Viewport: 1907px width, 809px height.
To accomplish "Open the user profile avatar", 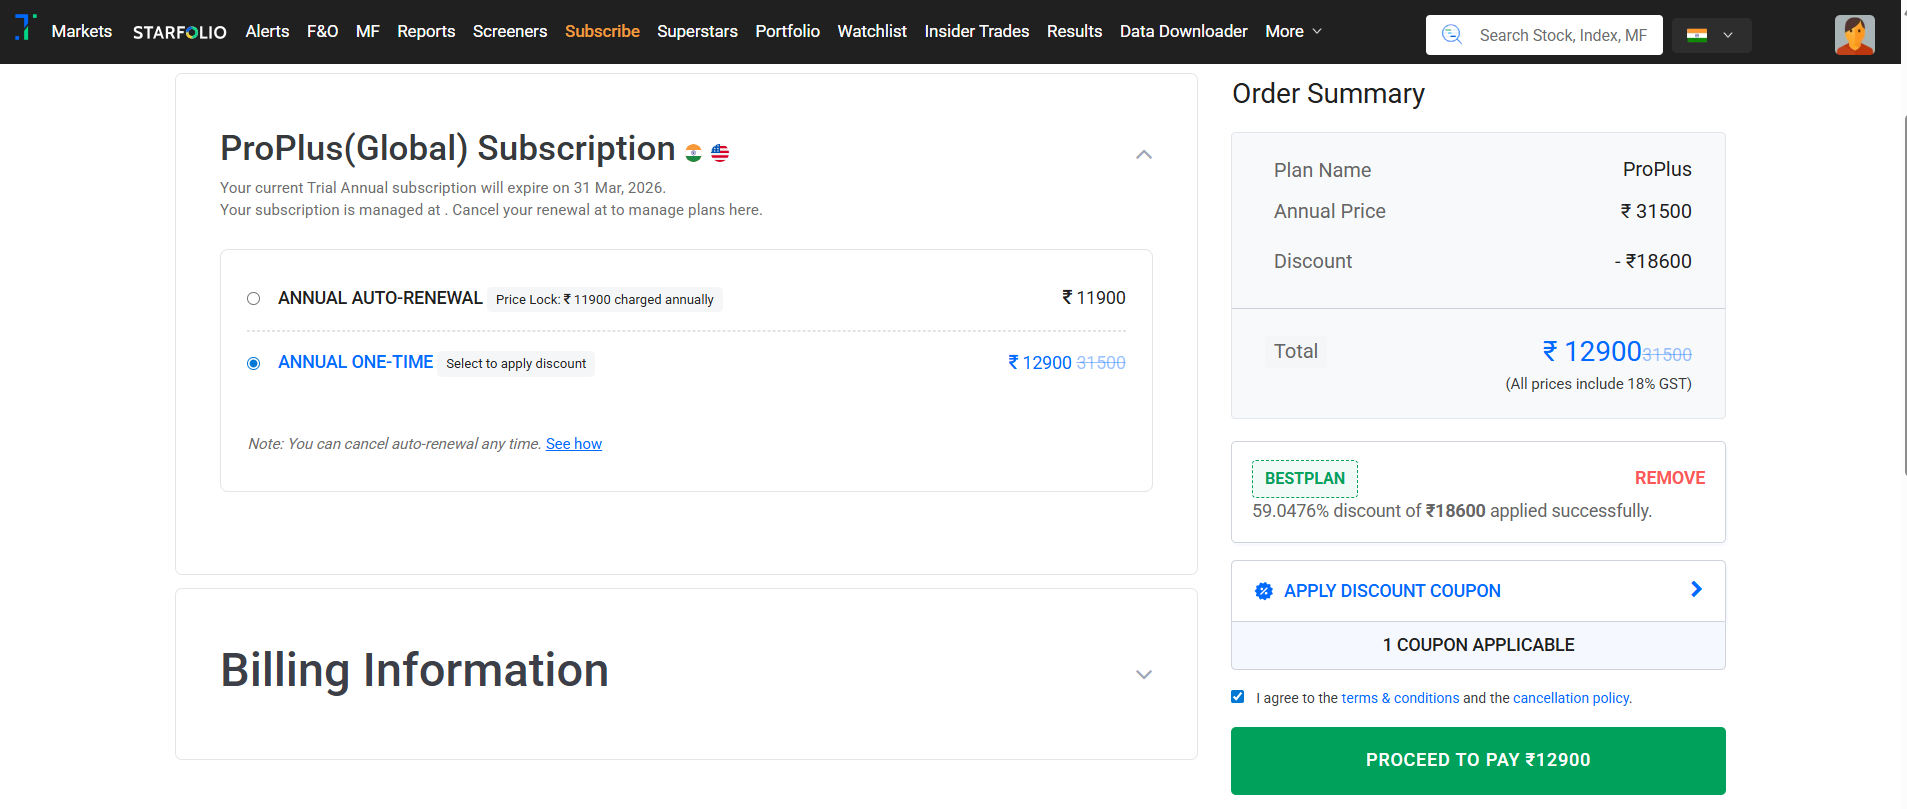I will point(1854,35).
